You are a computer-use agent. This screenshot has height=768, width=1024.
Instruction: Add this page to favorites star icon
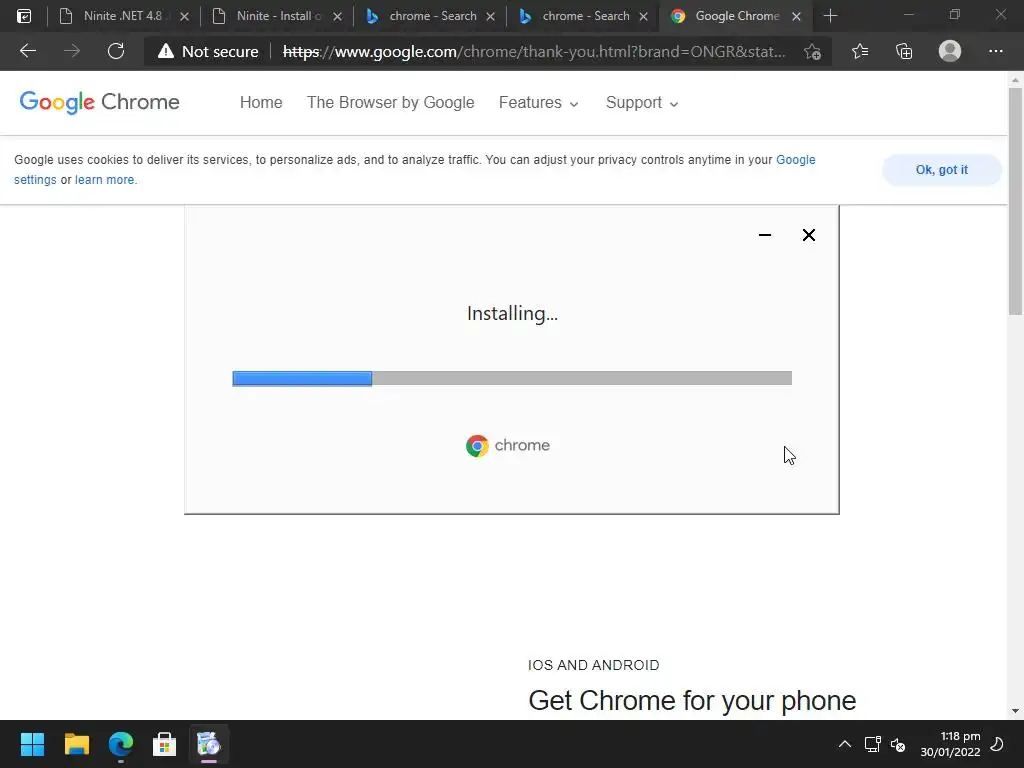click(812, 51)
